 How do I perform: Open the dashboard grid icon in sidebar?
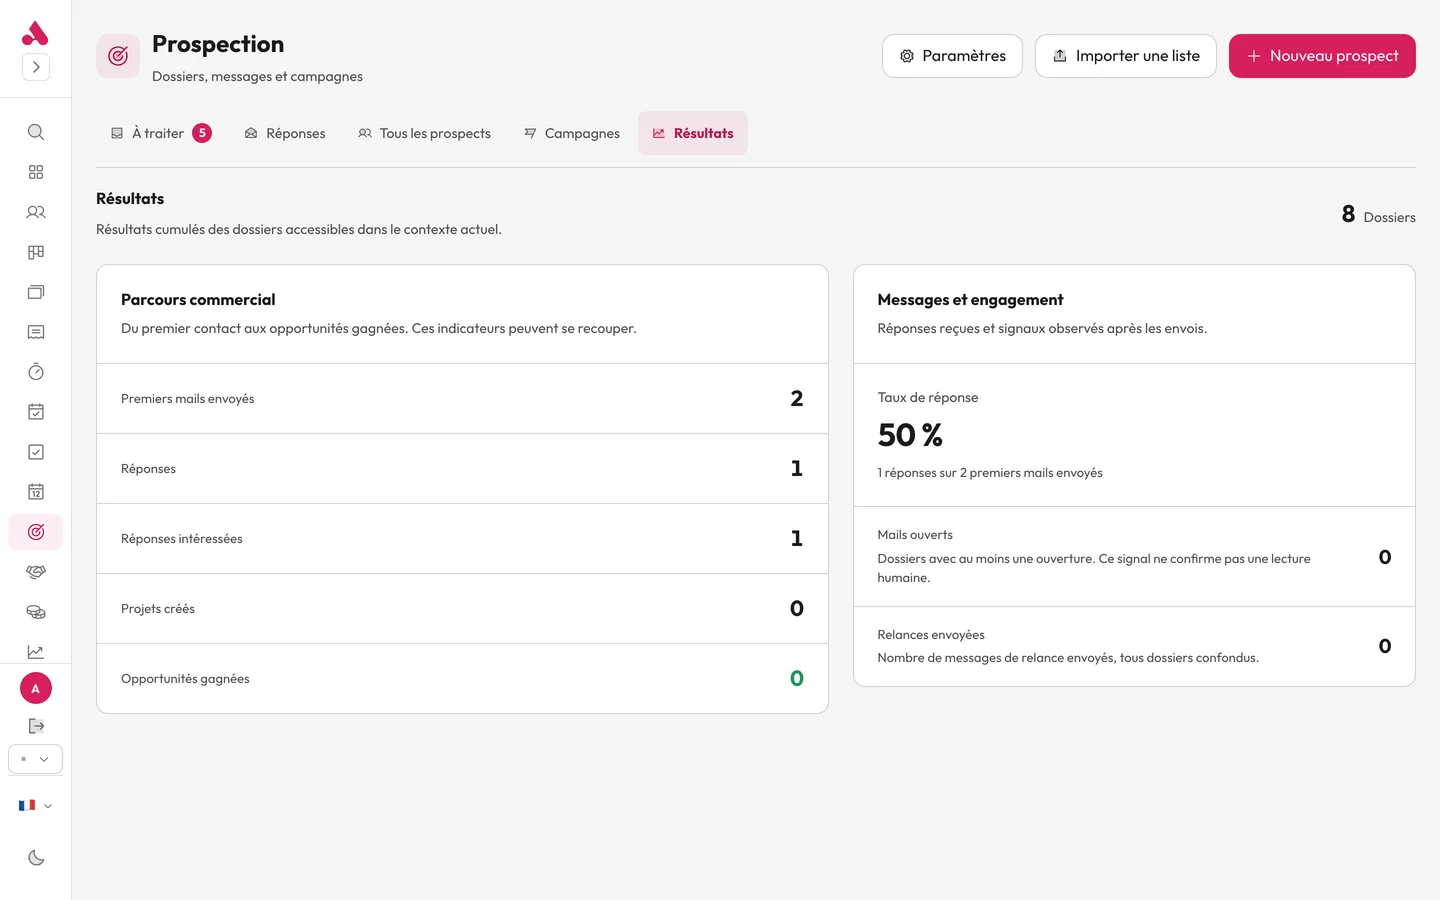coord(36,172)
